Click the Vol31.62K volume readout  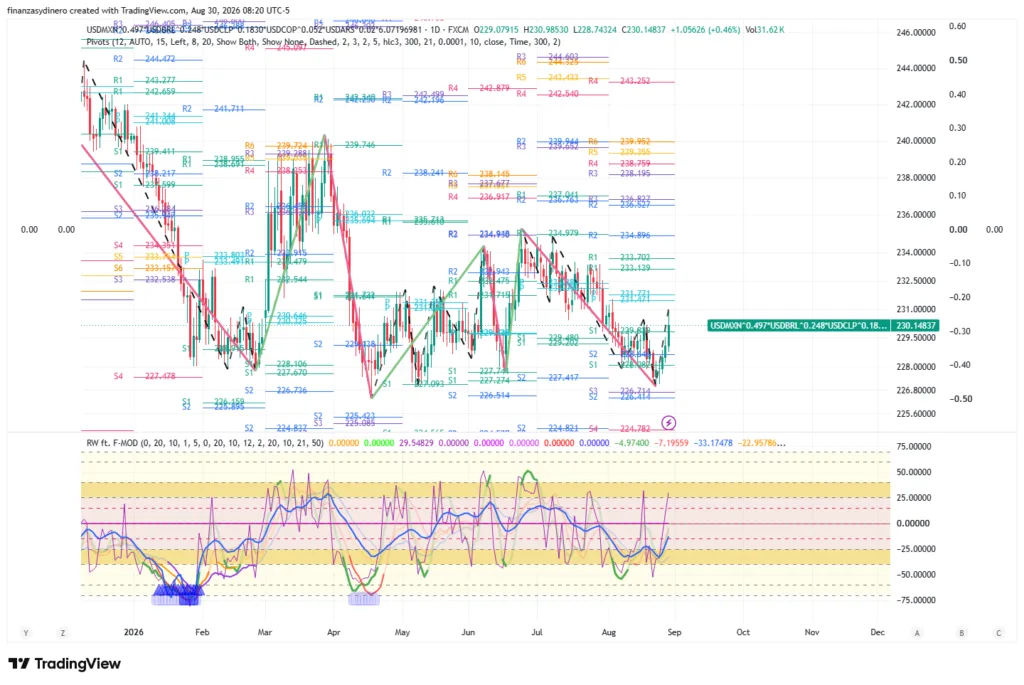click(x=765, y=29)
